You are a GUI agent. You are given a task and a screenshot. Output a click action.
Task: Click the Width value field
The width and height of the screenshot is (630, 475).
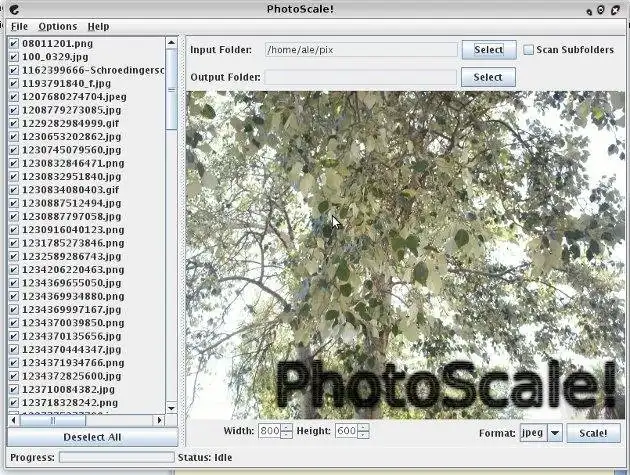pyautogui.click(x=270, y=431)
